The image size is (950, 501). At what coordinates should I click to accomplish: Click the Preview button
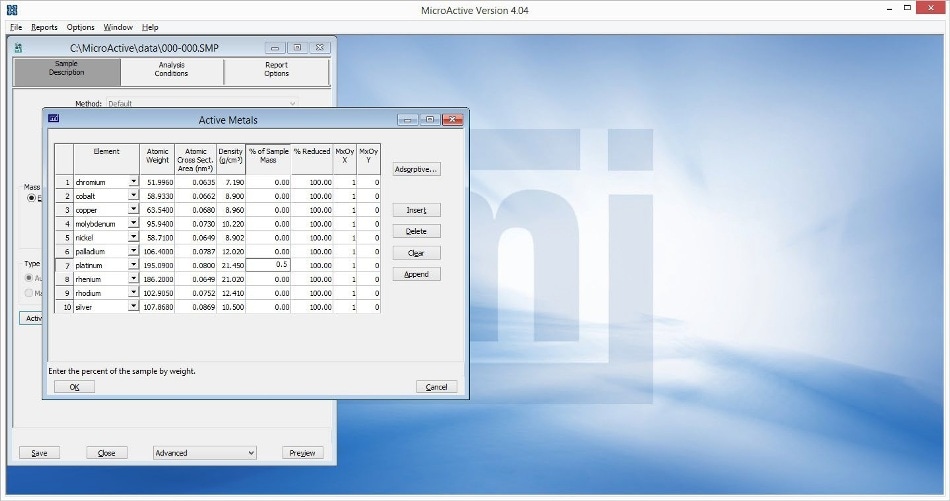[x=302, y=453]
